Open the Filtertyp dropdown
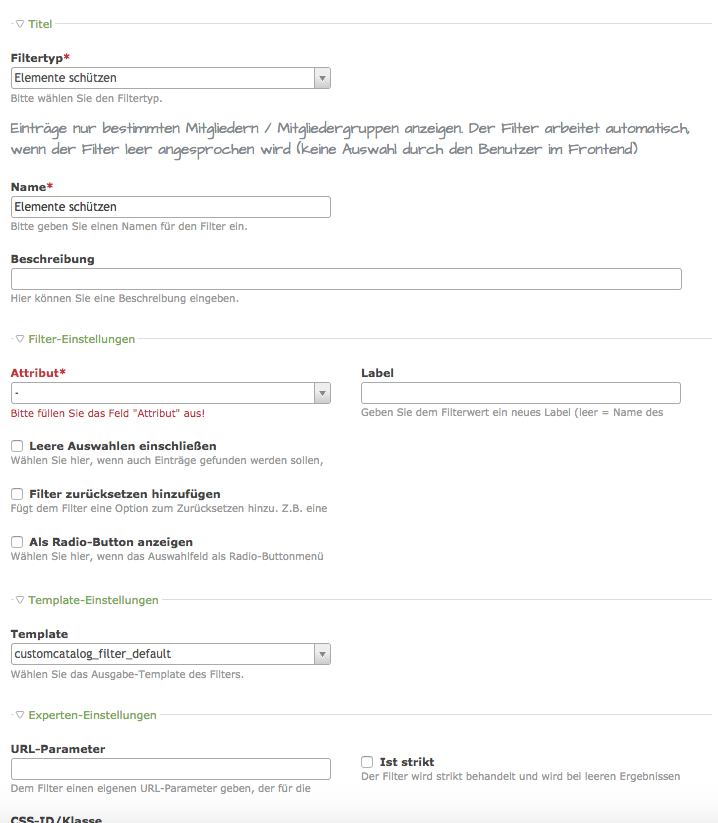Viewport: 718px width, 823px height. [171, 78]
